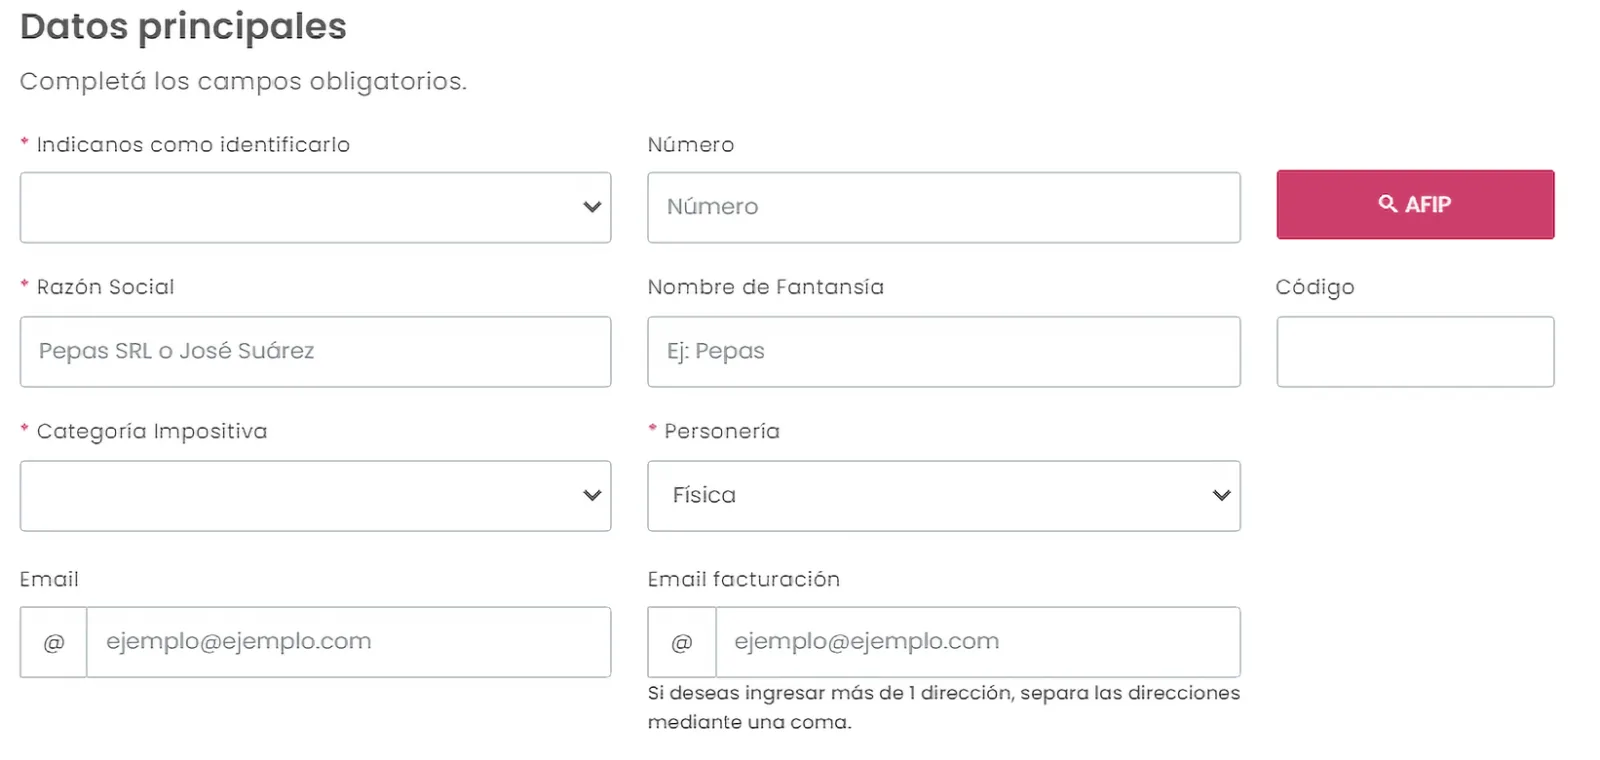1600x760 pixels.
Task: Focus the empty Código field
Action: pyautogui.click(x=1414, y=352)
